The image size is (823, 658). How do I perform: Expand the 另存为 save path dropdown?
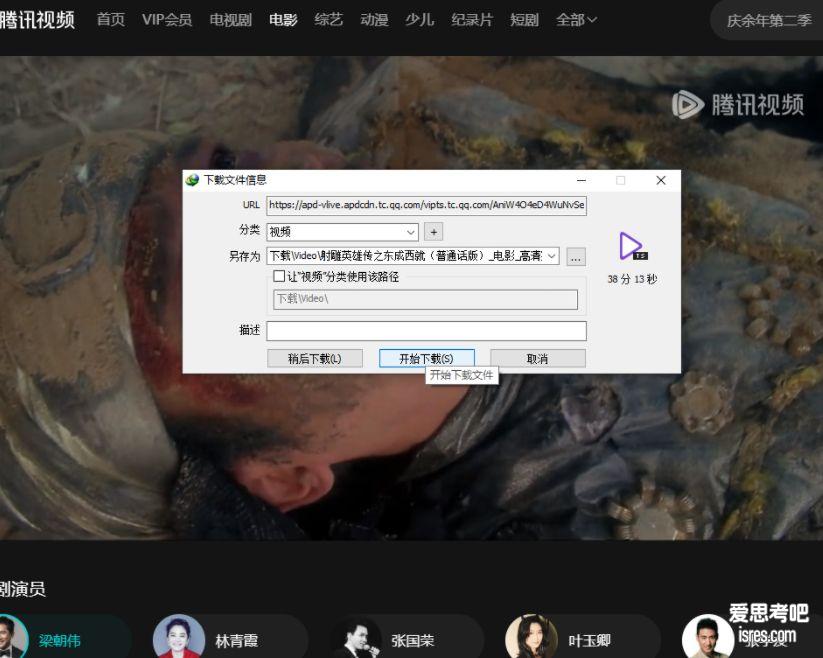[x=552, y=256]
